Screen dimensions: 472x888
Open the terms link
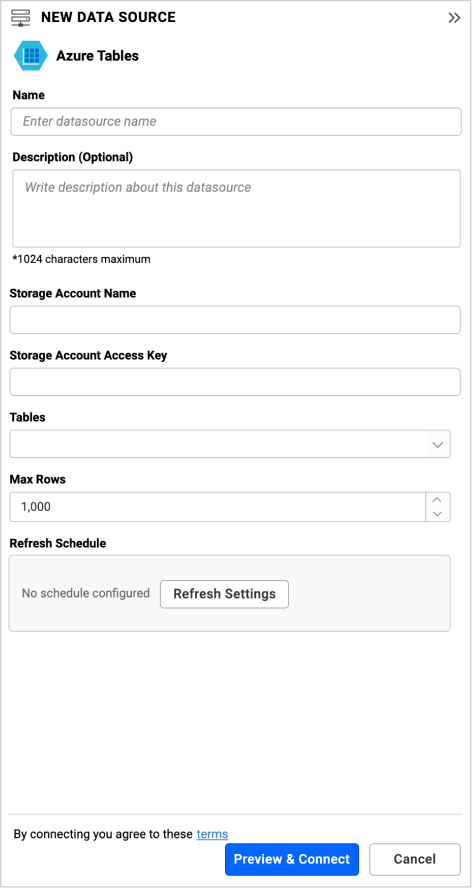[212, 834]
